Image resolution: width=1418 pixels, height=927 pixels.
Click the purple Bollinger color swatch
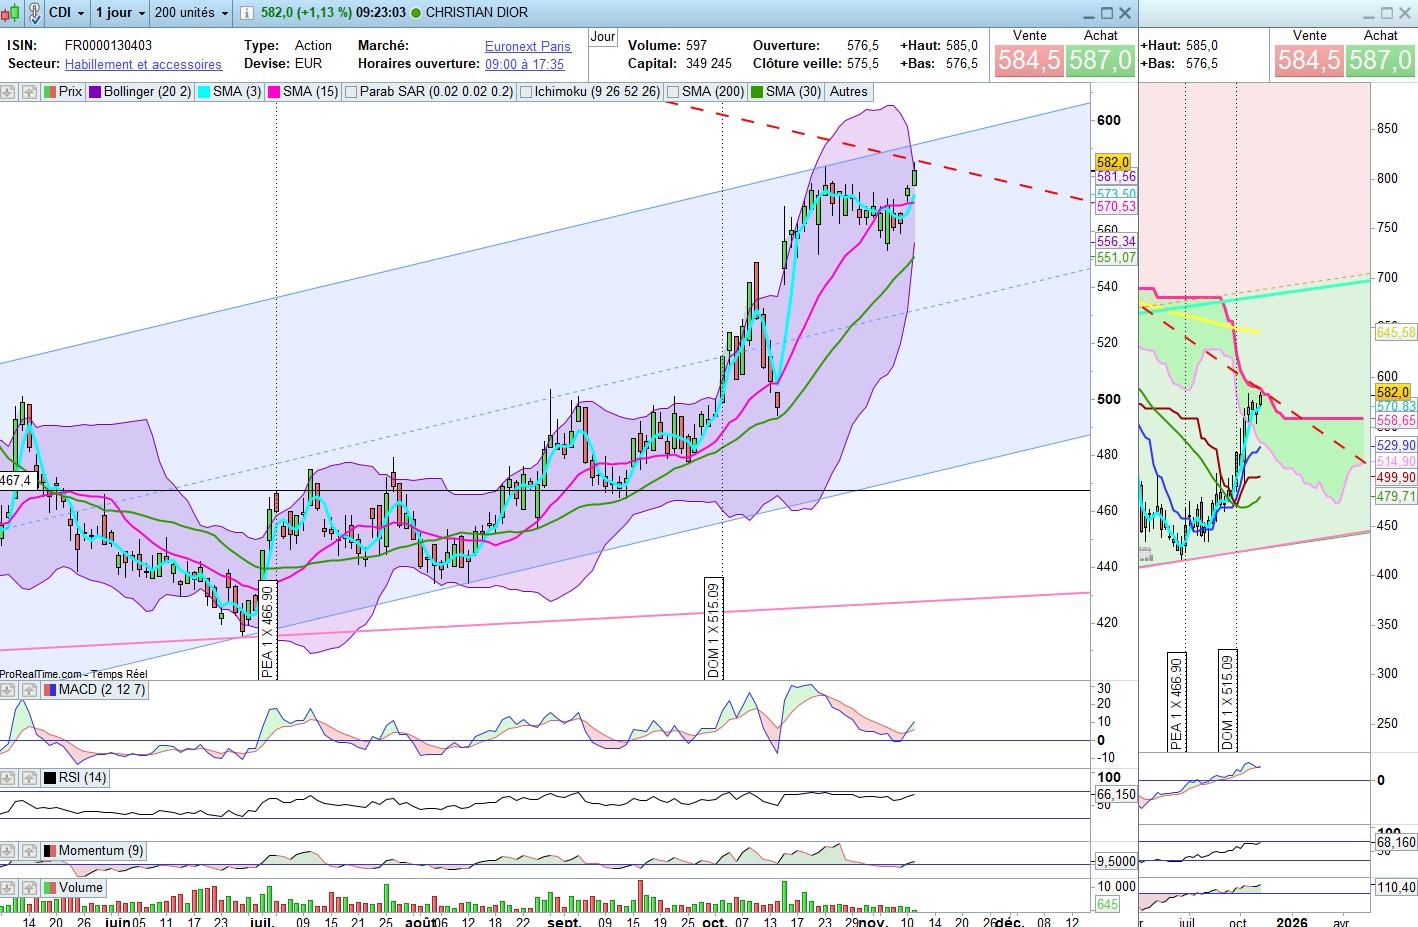95,92
